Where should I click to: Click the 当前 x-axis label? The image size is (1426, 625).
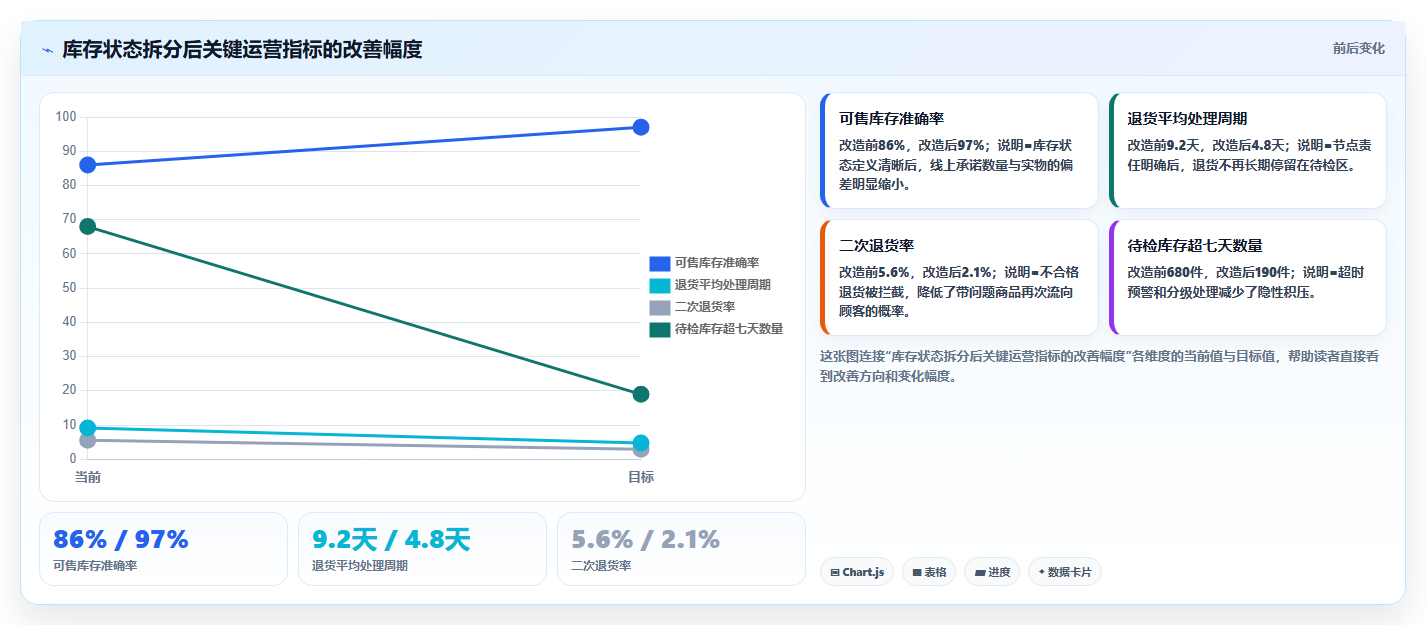pyautogui.click(x=88, y=478)
